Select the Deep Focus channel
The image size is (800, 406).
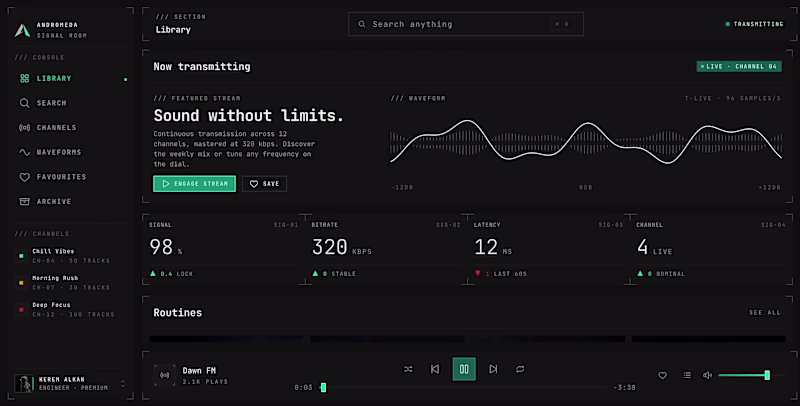[x=71, y=310]
